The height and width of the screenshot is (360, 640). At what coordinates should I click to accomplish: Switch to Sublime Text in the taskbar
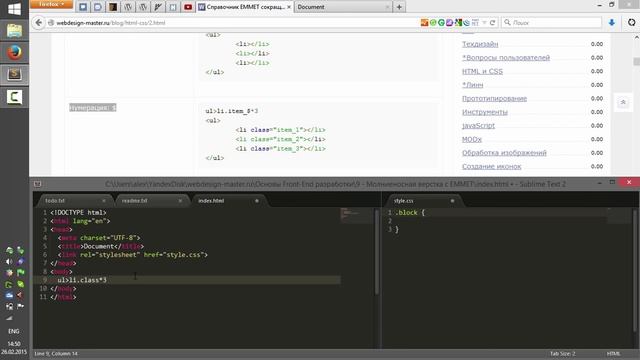[14, 74]
